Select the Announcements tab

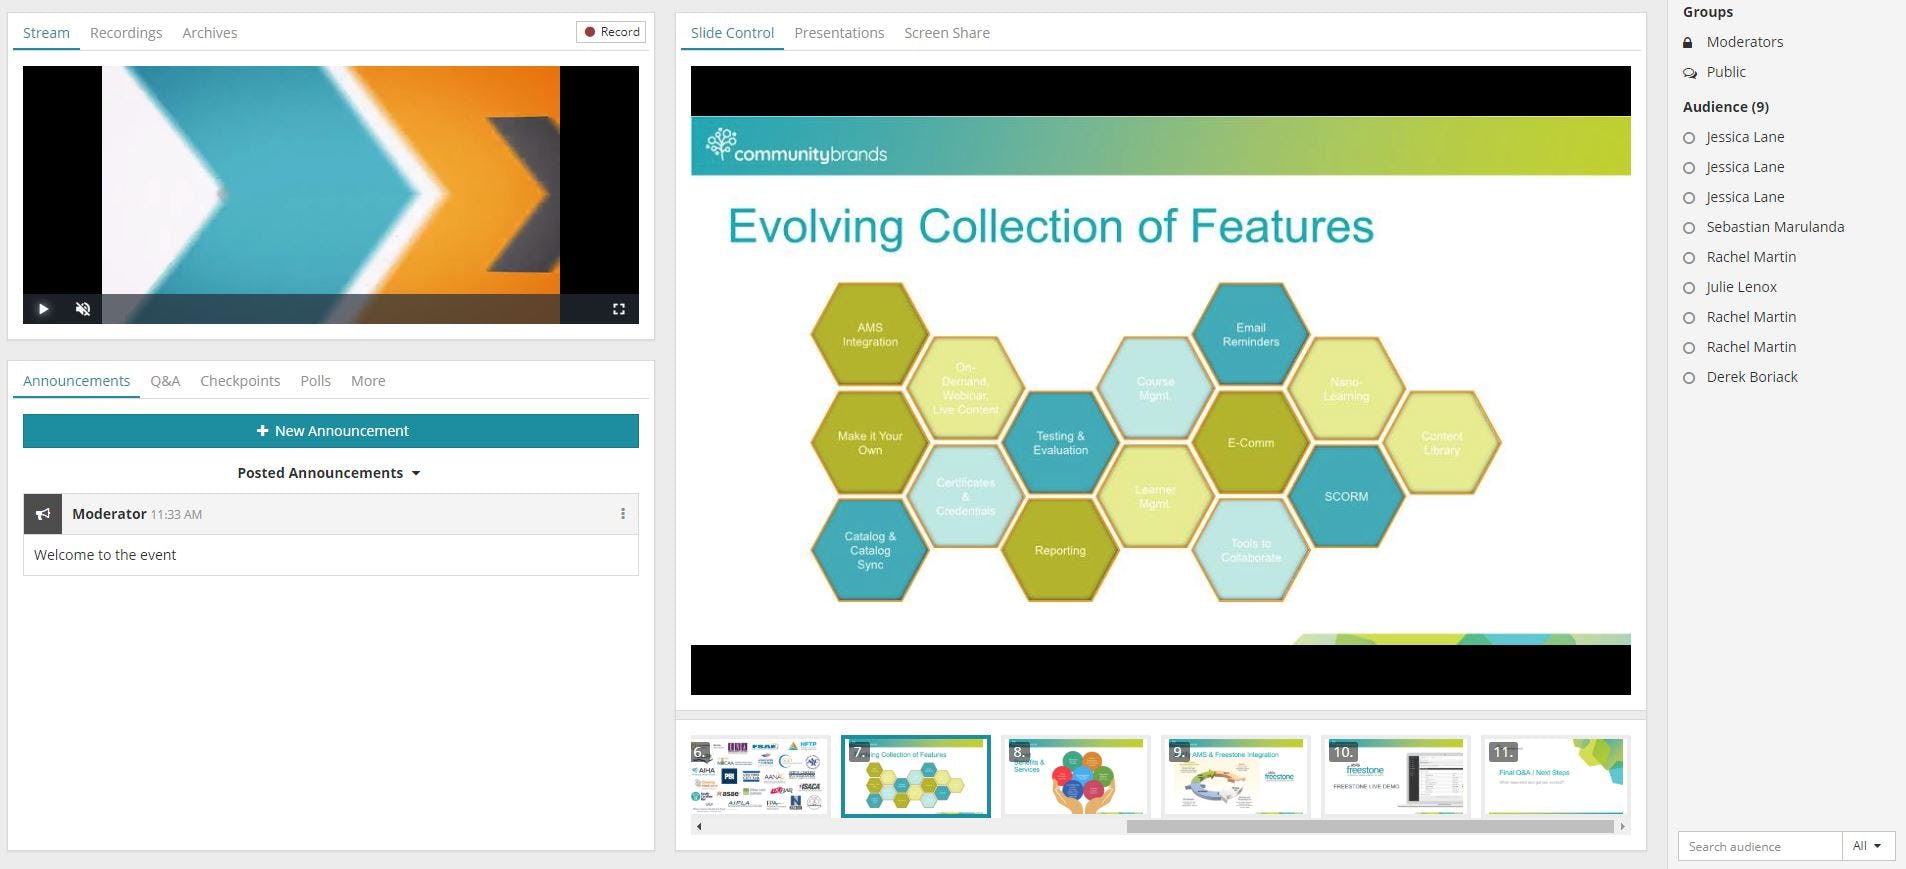pos(76,381)
